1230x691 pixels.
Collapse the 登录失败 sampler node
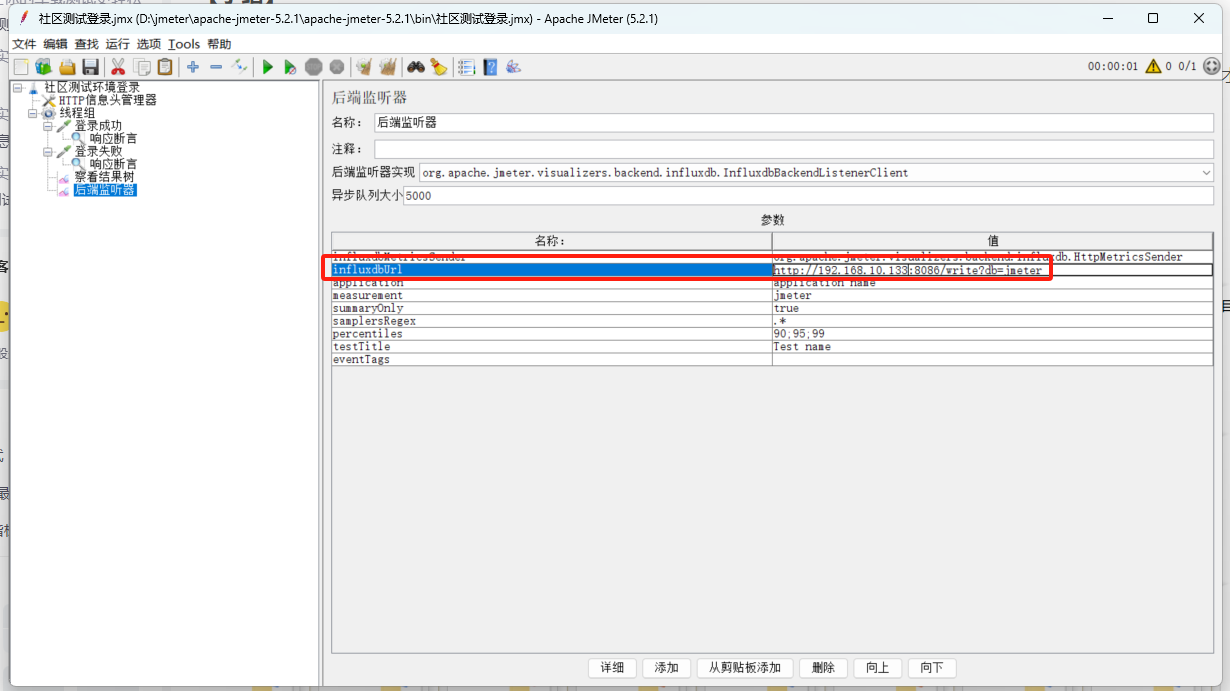pyautogui.click(x=48, y=151)
